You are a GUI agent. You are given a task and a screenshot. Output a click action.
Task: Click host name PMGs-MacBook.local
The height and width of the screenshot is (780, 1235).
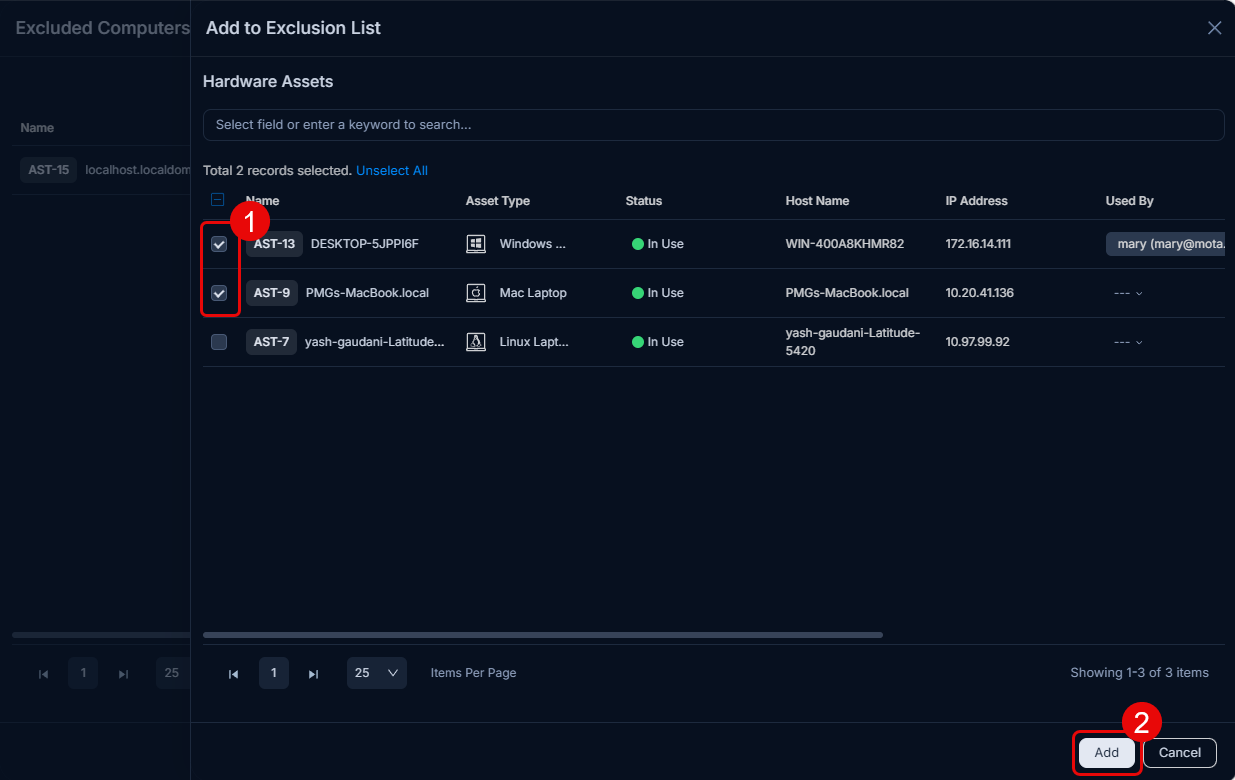[847, 293]
